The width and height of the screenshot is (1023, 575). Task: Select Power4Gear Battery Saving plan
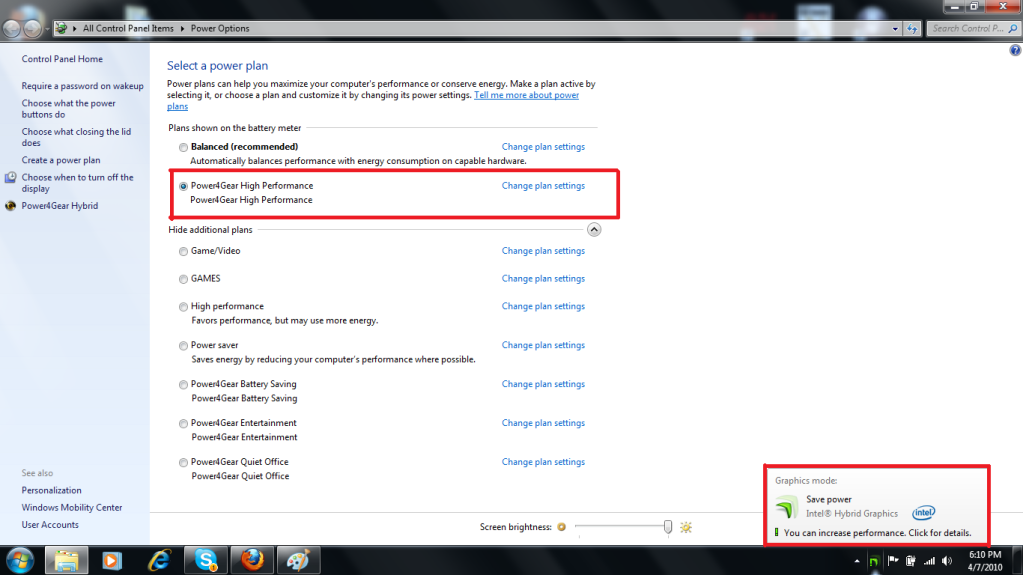click(183, 384)
